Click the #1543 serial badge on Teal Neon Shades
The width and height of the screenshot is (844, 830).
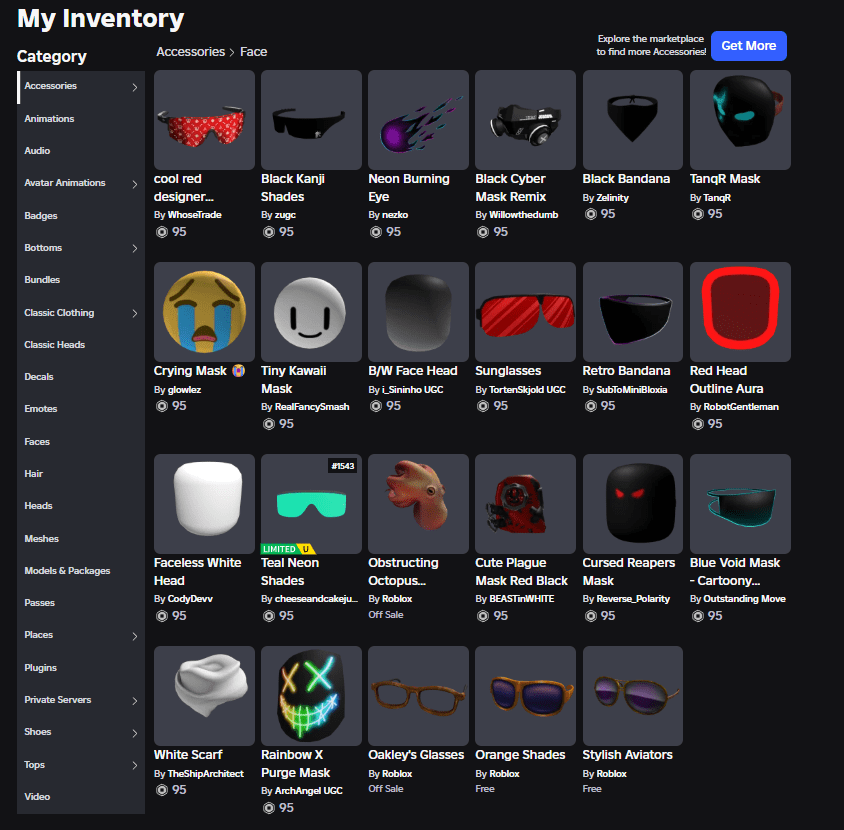[x=343, y=465]
